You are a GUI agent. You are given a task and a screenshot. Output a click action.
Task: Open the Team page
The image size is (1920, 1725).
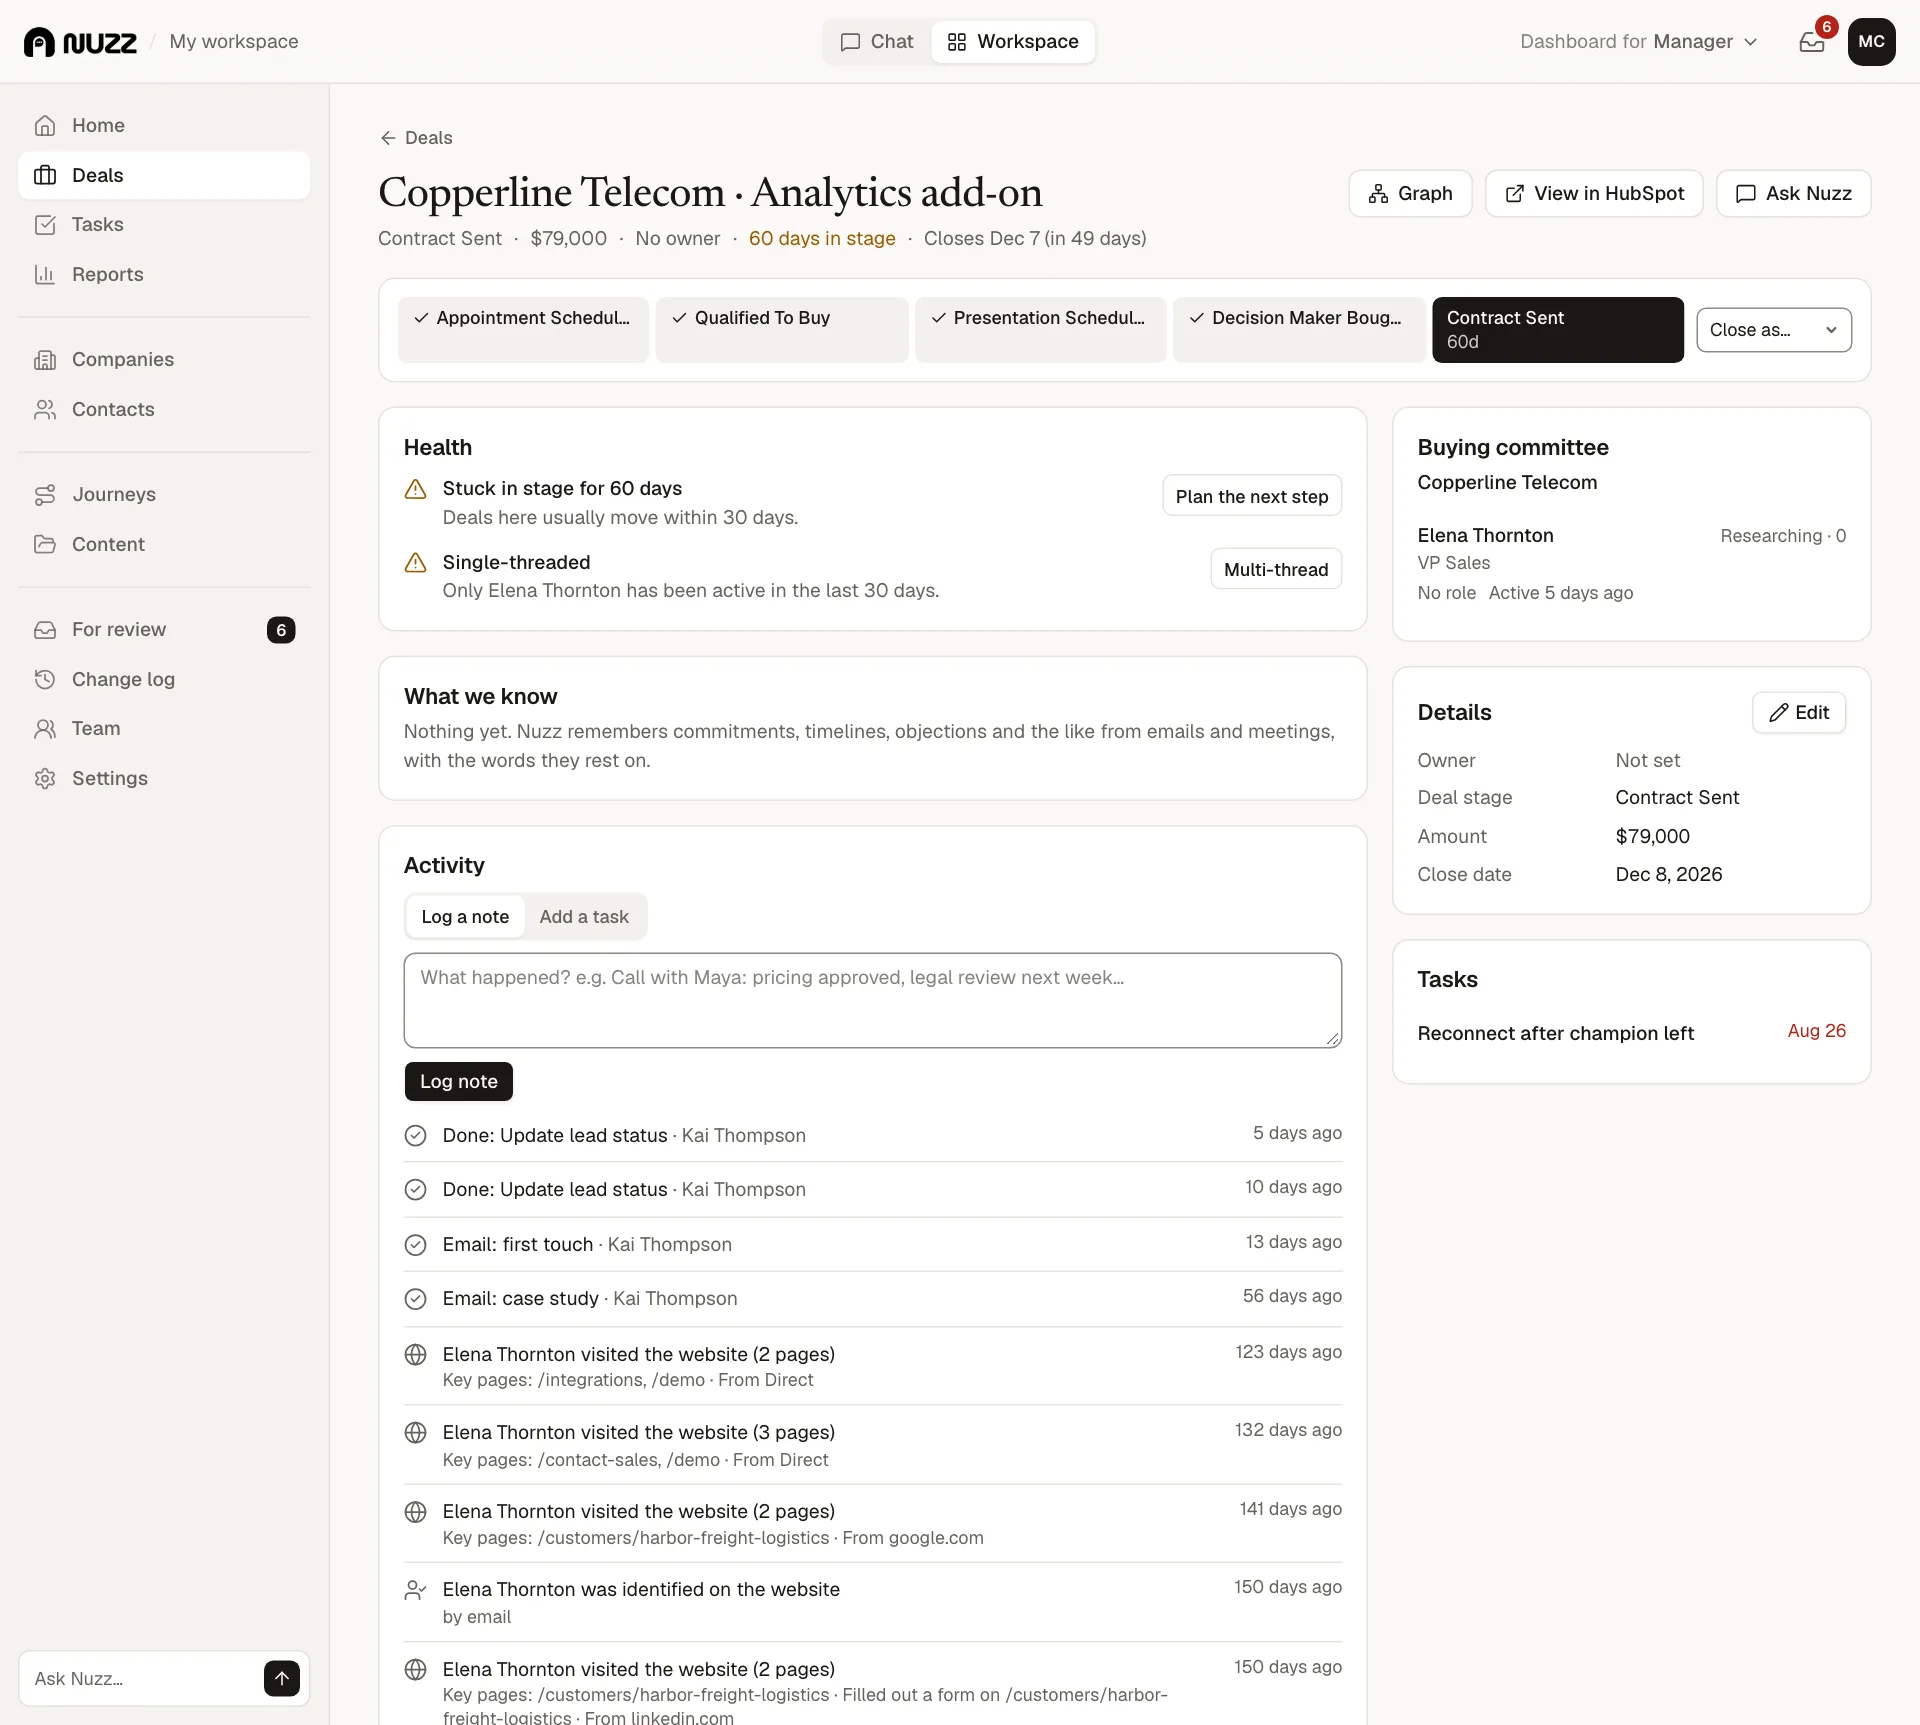(x=164, y=728)
